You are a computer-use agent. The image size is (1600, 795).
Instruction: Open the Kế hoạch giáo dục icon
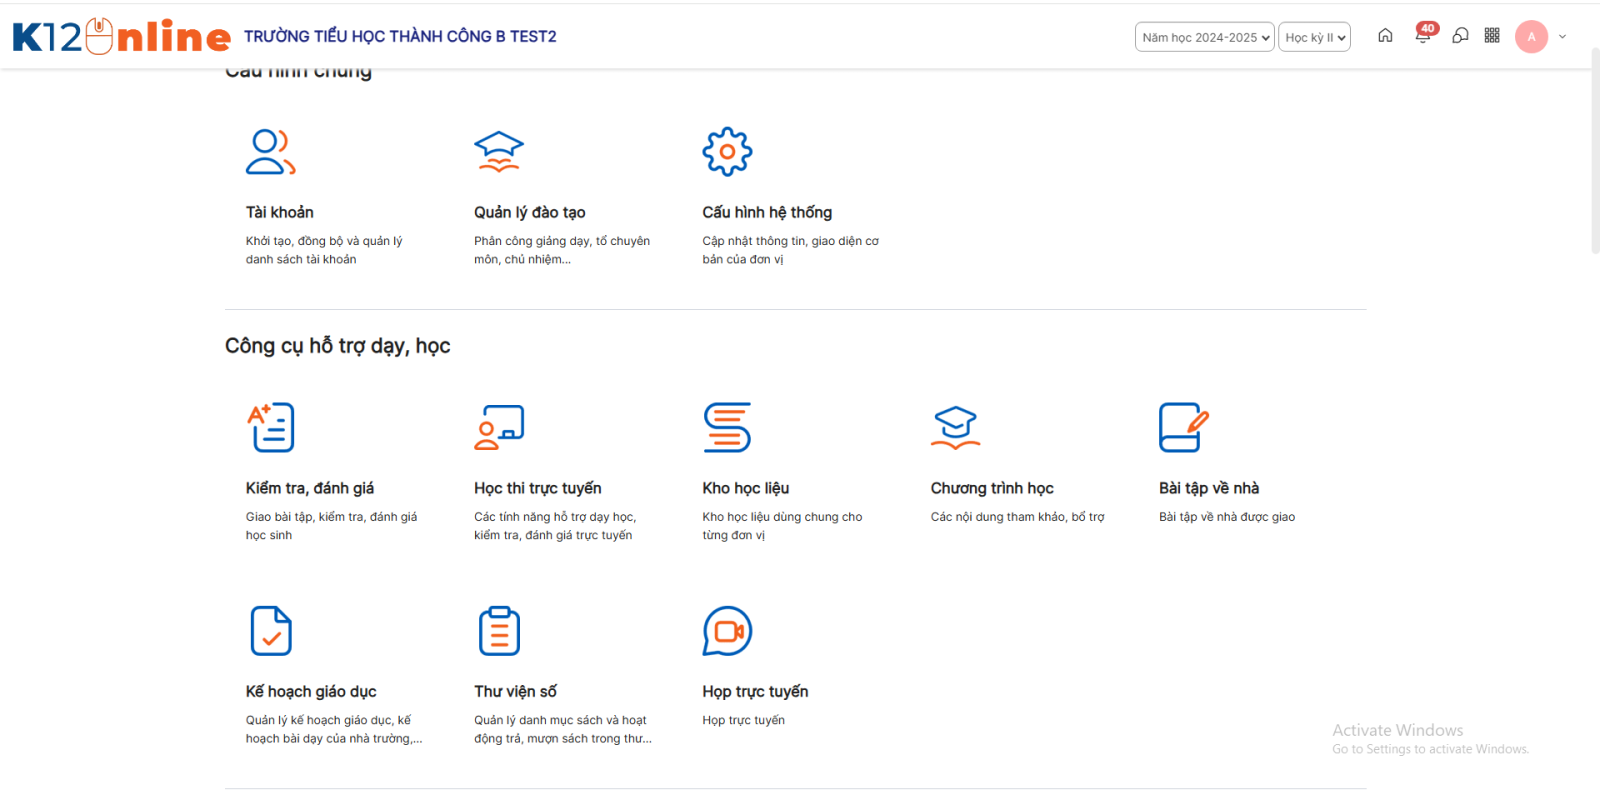[271, 631]
